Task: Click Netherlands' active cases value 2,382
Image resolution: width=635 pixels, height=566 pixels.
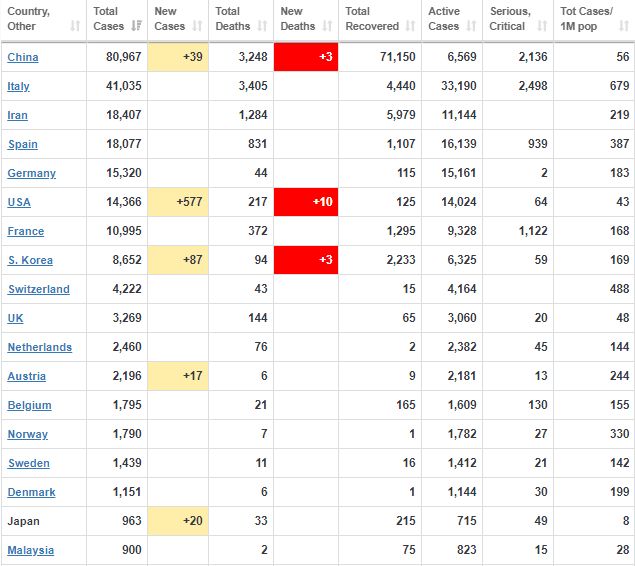Action: click(462, 347)
